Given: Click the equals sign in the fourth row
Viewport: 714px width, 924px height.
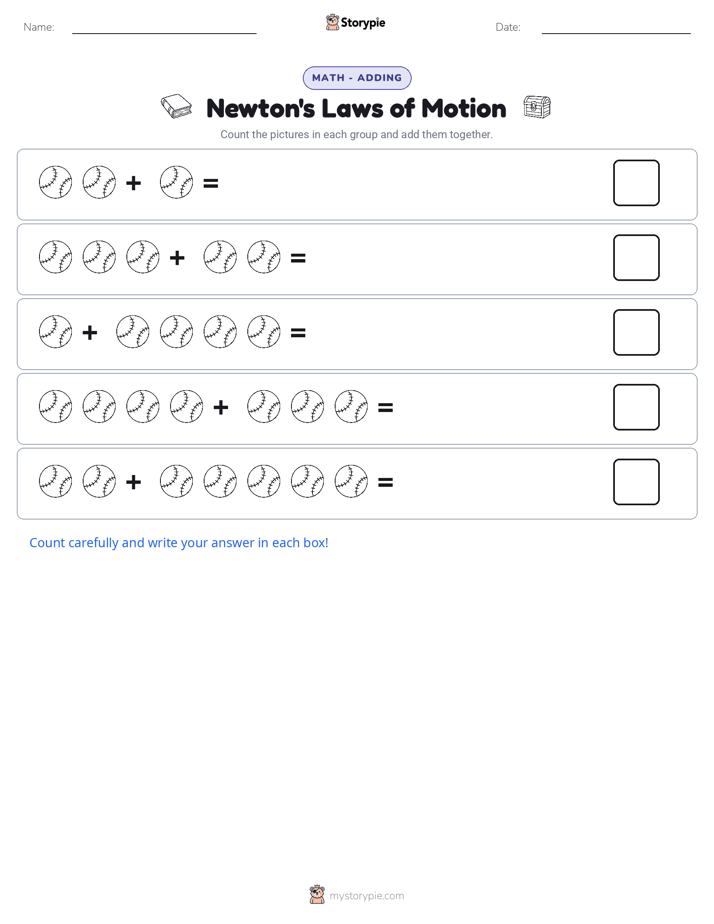Looking at the screenshot, I should point(385,408).
